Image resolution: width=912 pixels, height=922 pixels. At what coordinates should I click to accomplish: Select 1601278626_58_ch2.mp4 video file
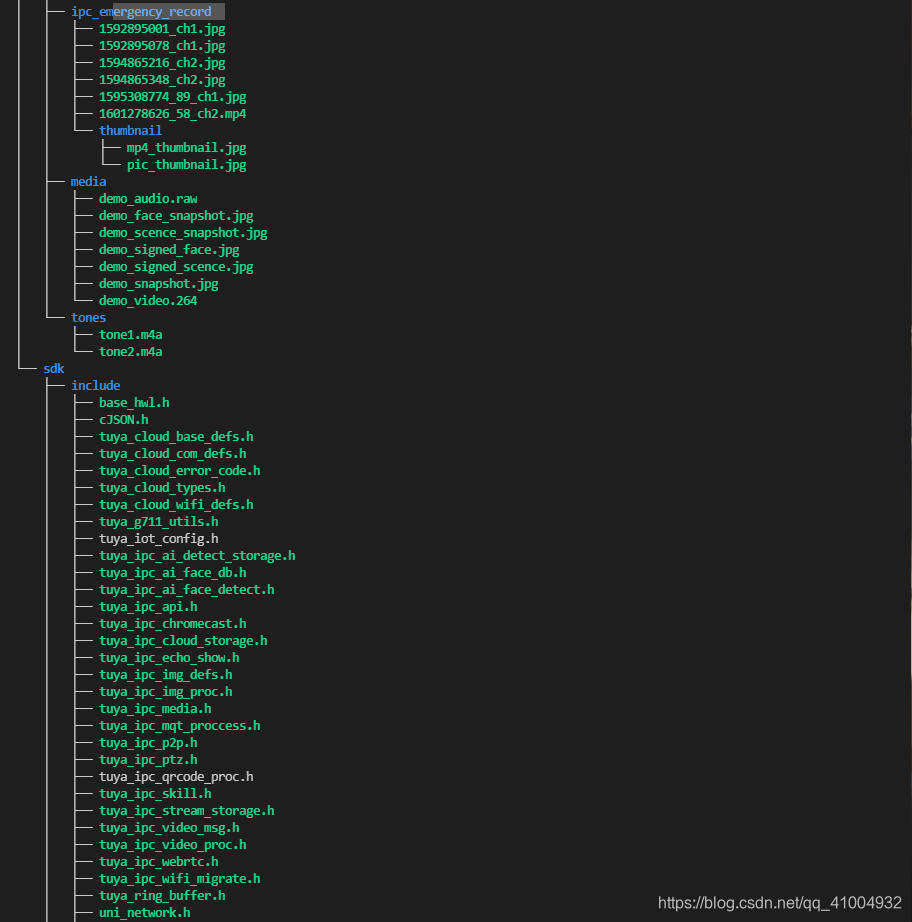pos(171,113)
